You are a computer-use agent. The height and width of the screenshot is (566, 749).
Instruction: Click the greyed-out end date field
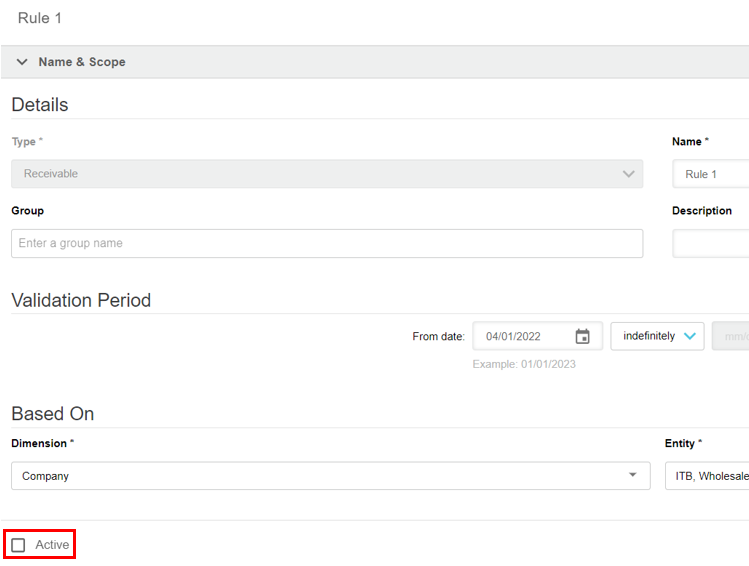click(x=732, y=336)
